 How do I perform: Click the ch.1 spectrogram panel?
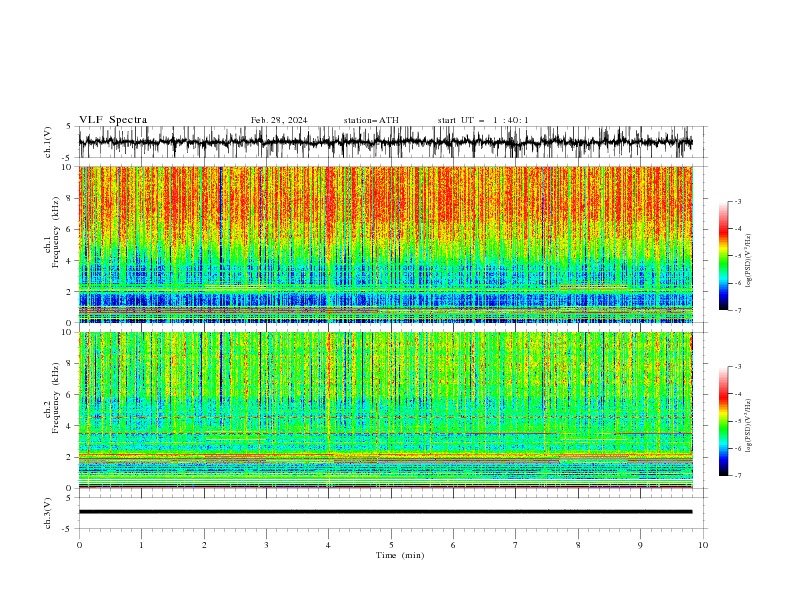click(x=385, y=244)
